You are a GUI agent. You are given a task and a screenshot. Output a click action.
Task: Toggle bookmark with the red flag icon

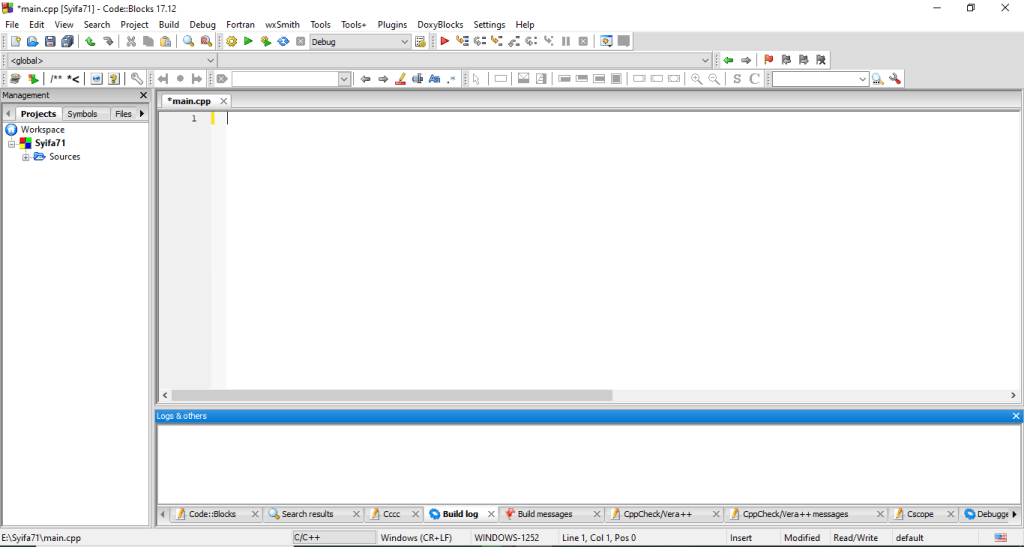point(768,60)
